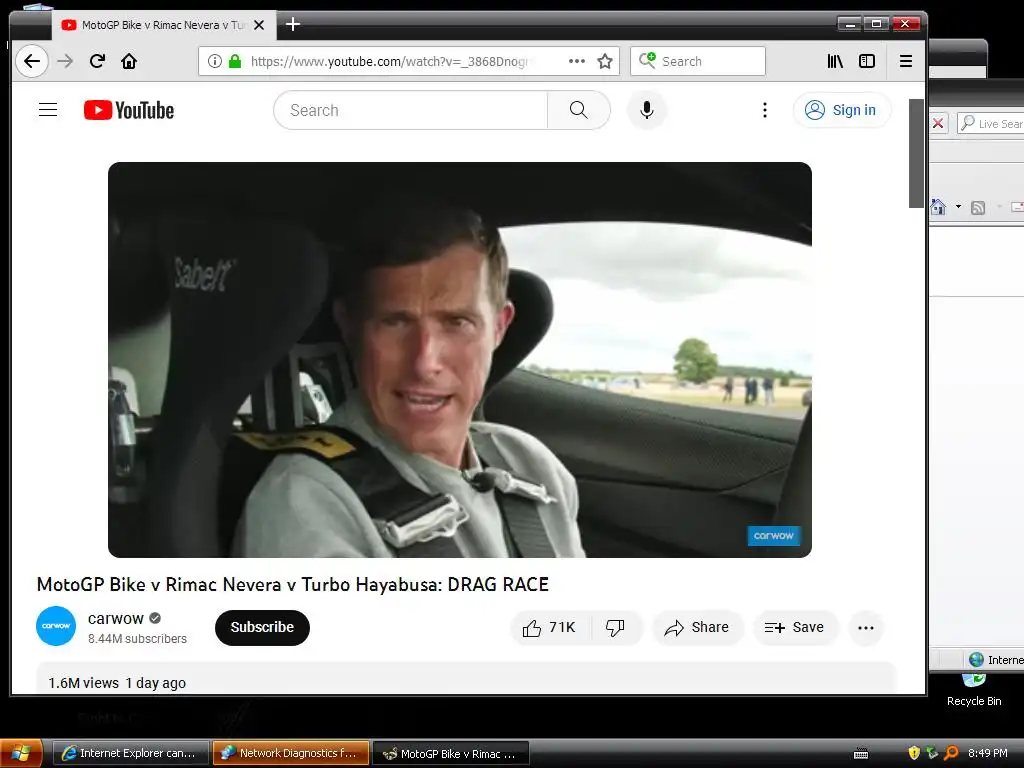Search with your voice microphone

pos(647,110)
